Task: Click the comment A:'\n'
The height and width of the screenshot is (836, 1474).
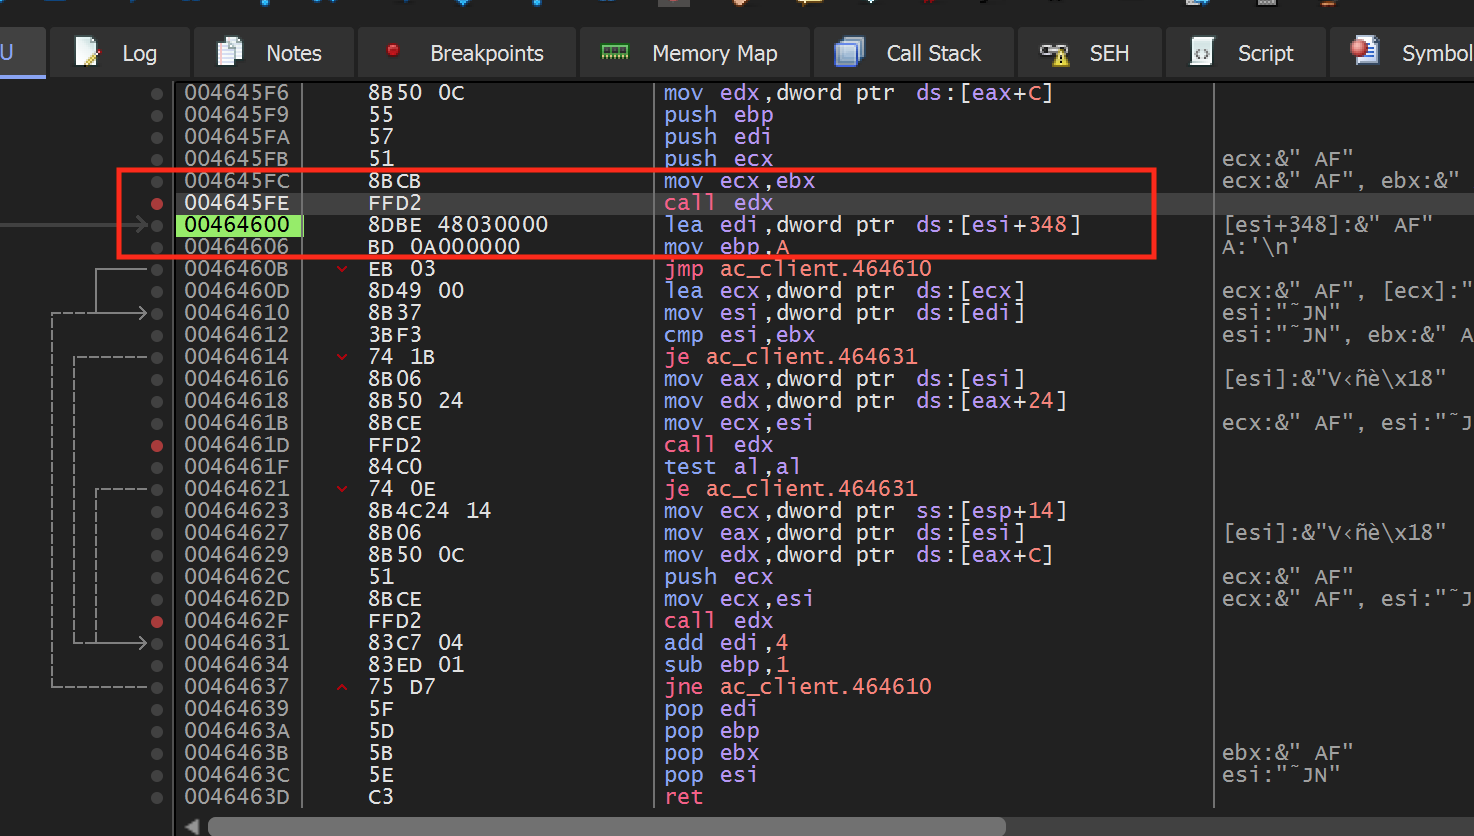Action: (1260, 247)
